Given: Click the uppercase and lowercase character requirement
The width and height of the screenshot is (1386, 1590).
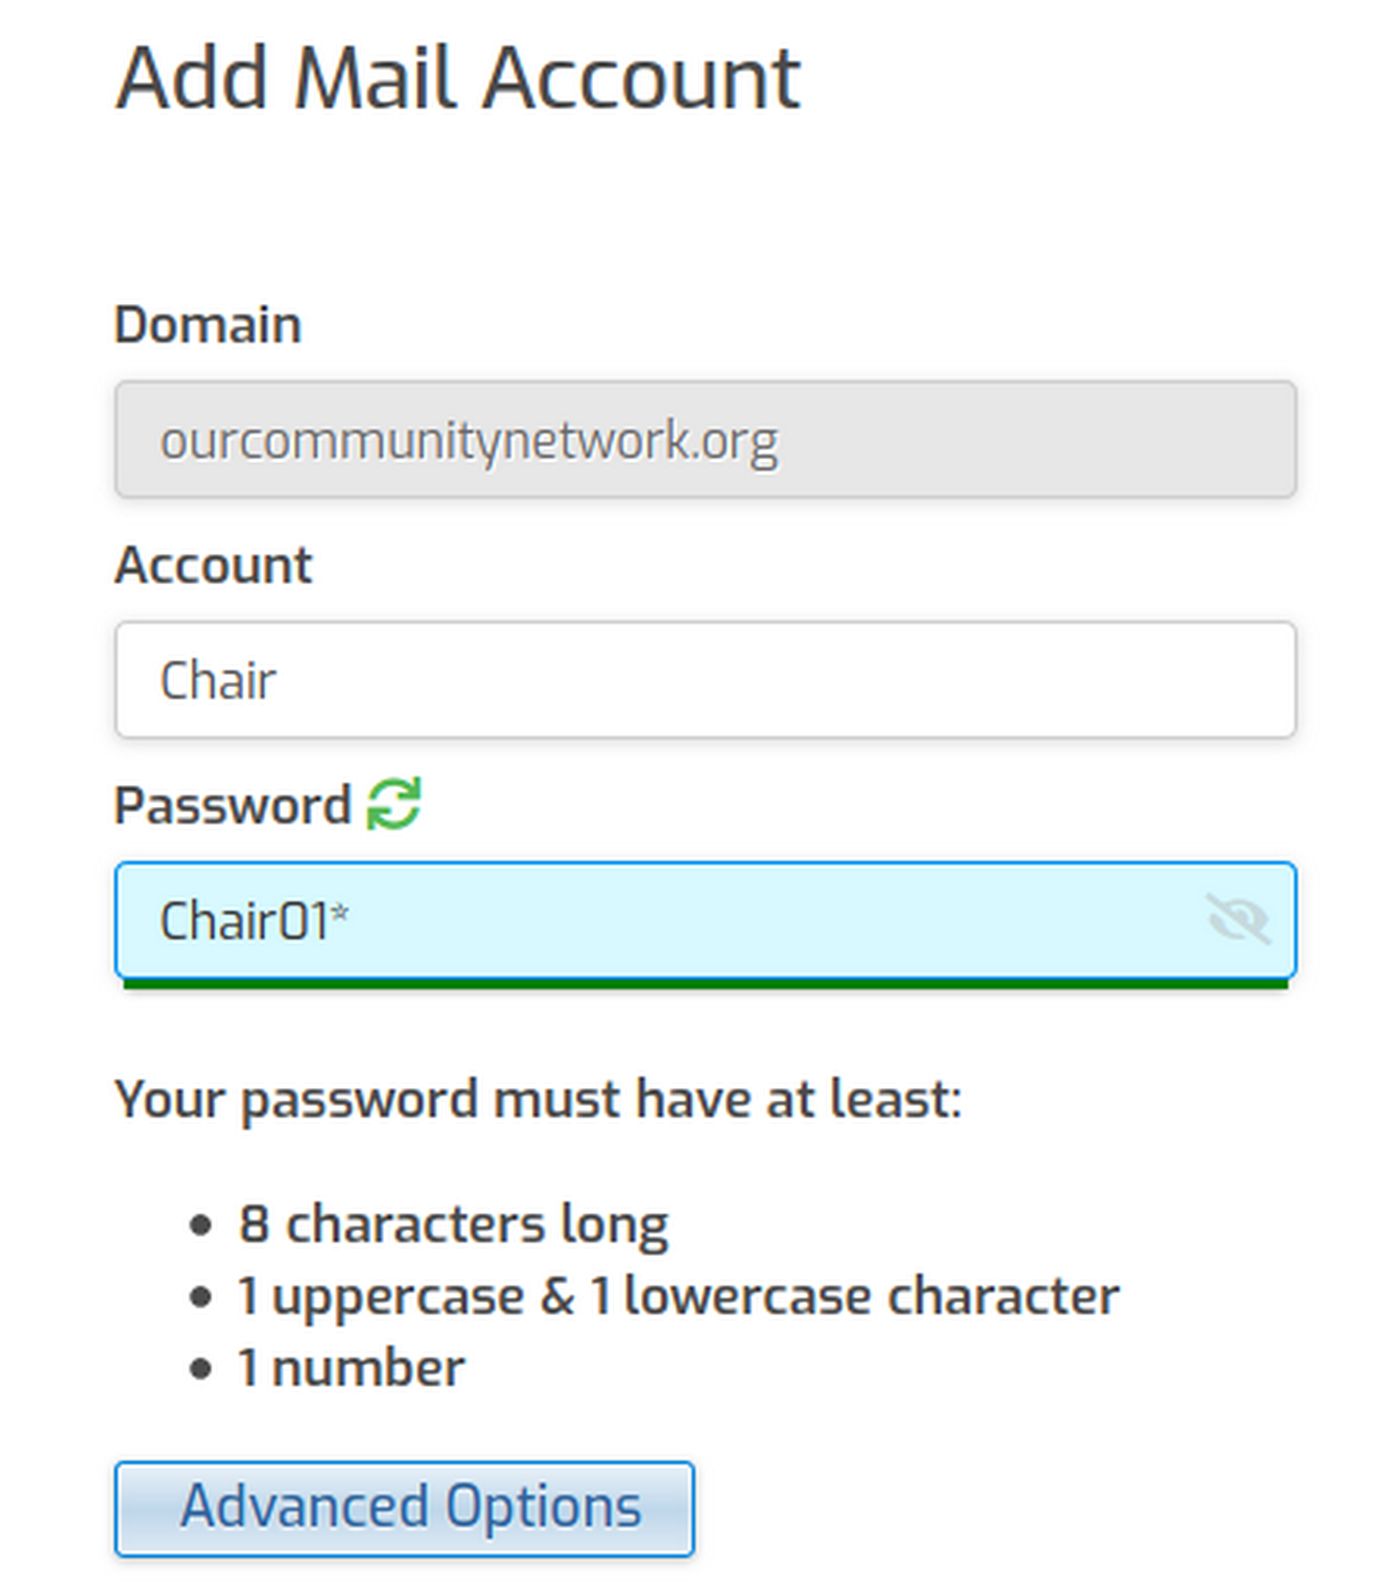Looking at the screenshot, I should 678,1296.
